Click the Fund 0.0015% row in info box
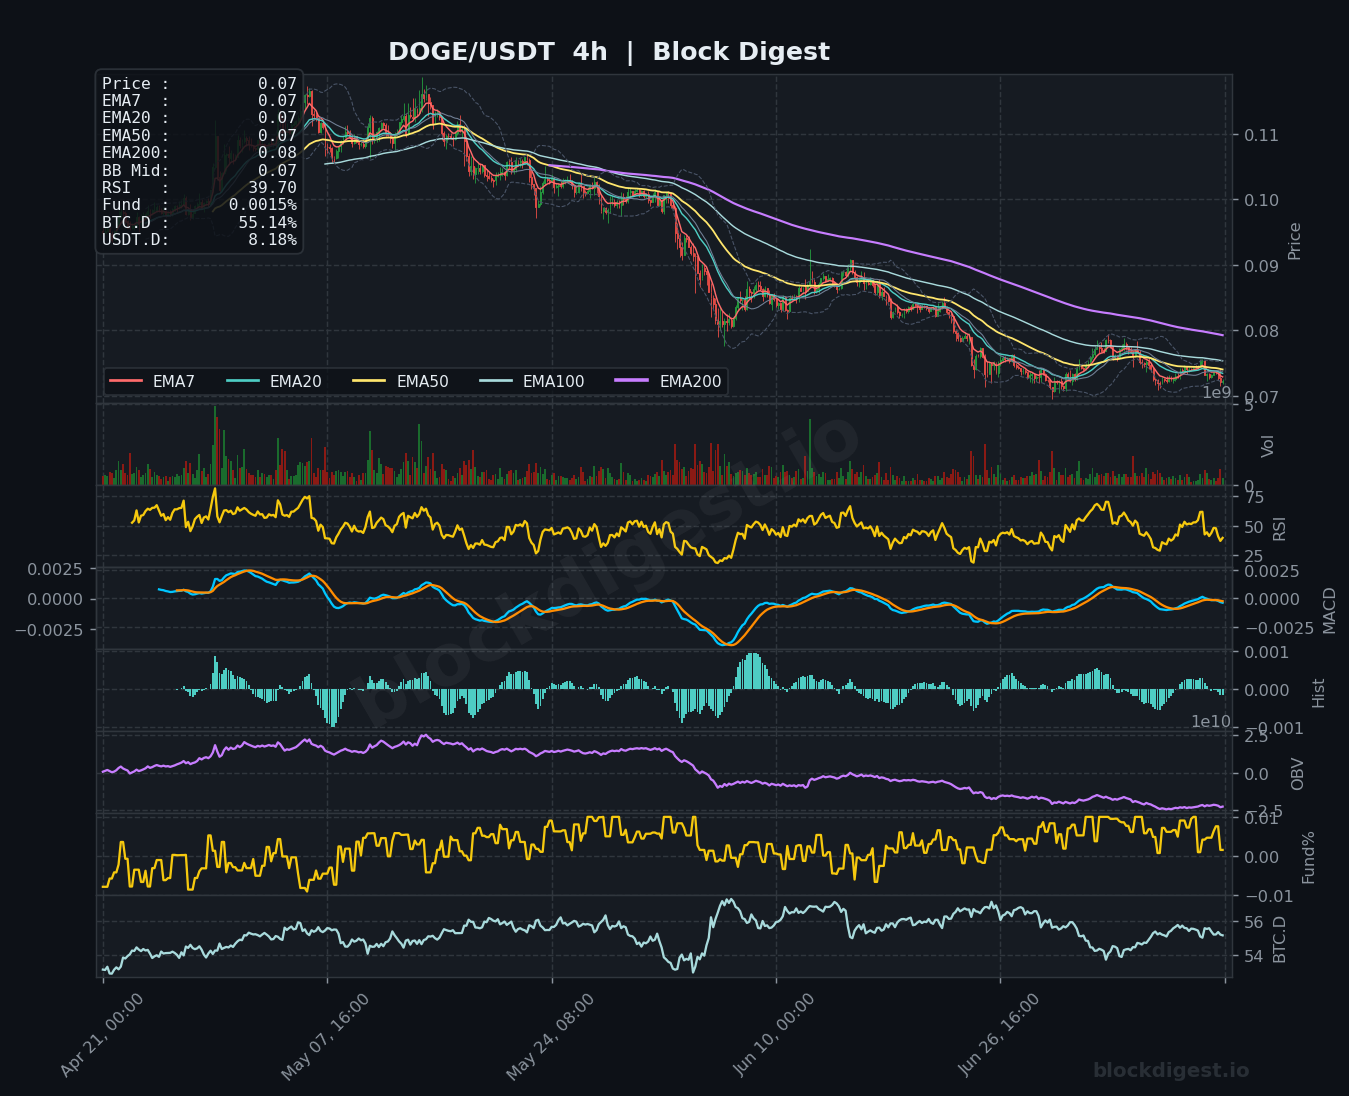 (199, 205)
